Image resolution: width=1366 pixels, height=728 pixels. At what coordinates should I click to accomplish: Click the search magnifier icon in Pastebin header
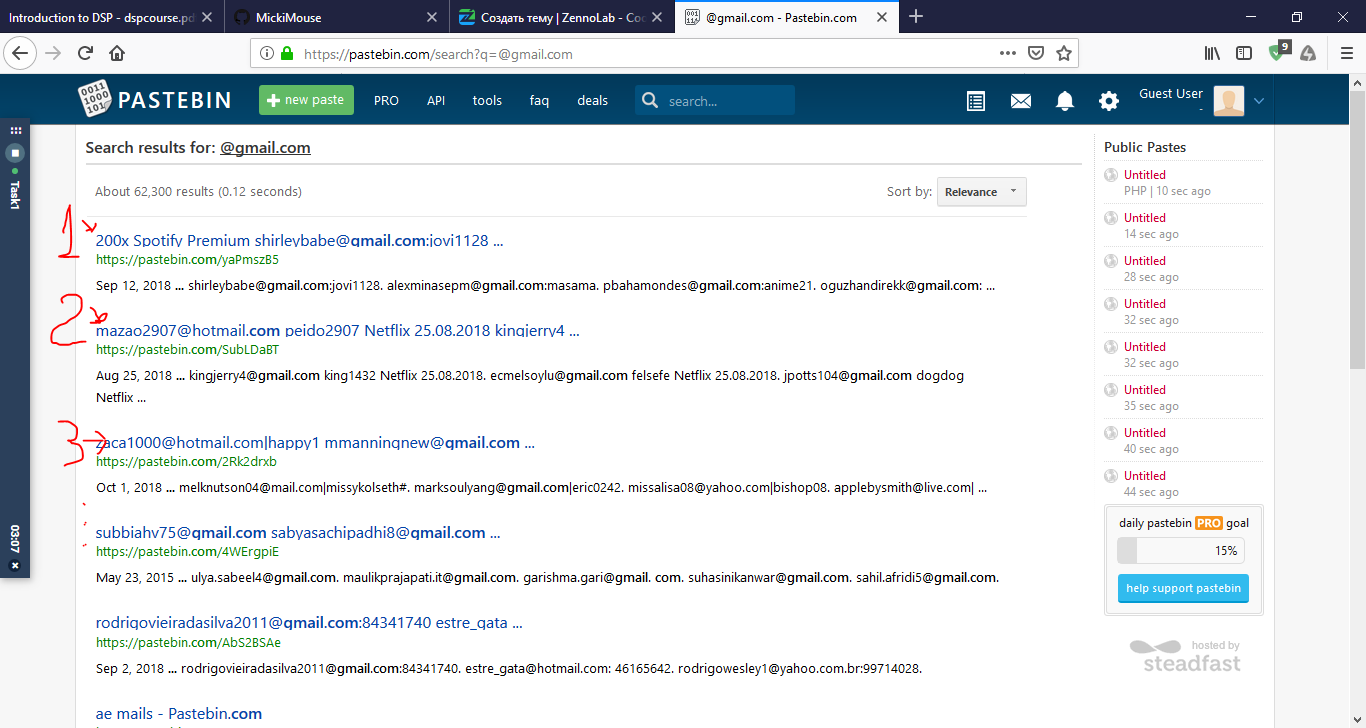[x=650, y=100]
